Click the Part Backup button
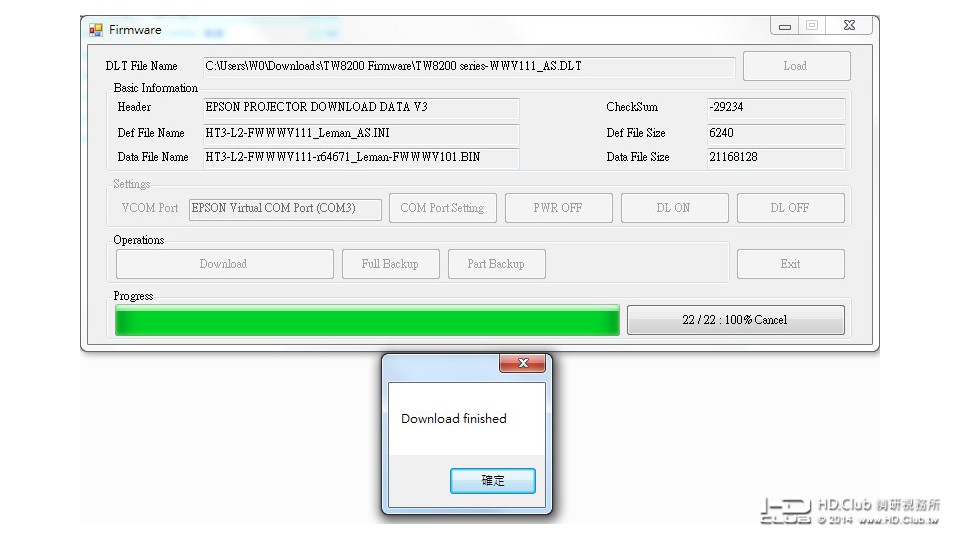Image resolution: width=960 pixels, height=540 pixels. pyautogui.click(x=497, y=264)
